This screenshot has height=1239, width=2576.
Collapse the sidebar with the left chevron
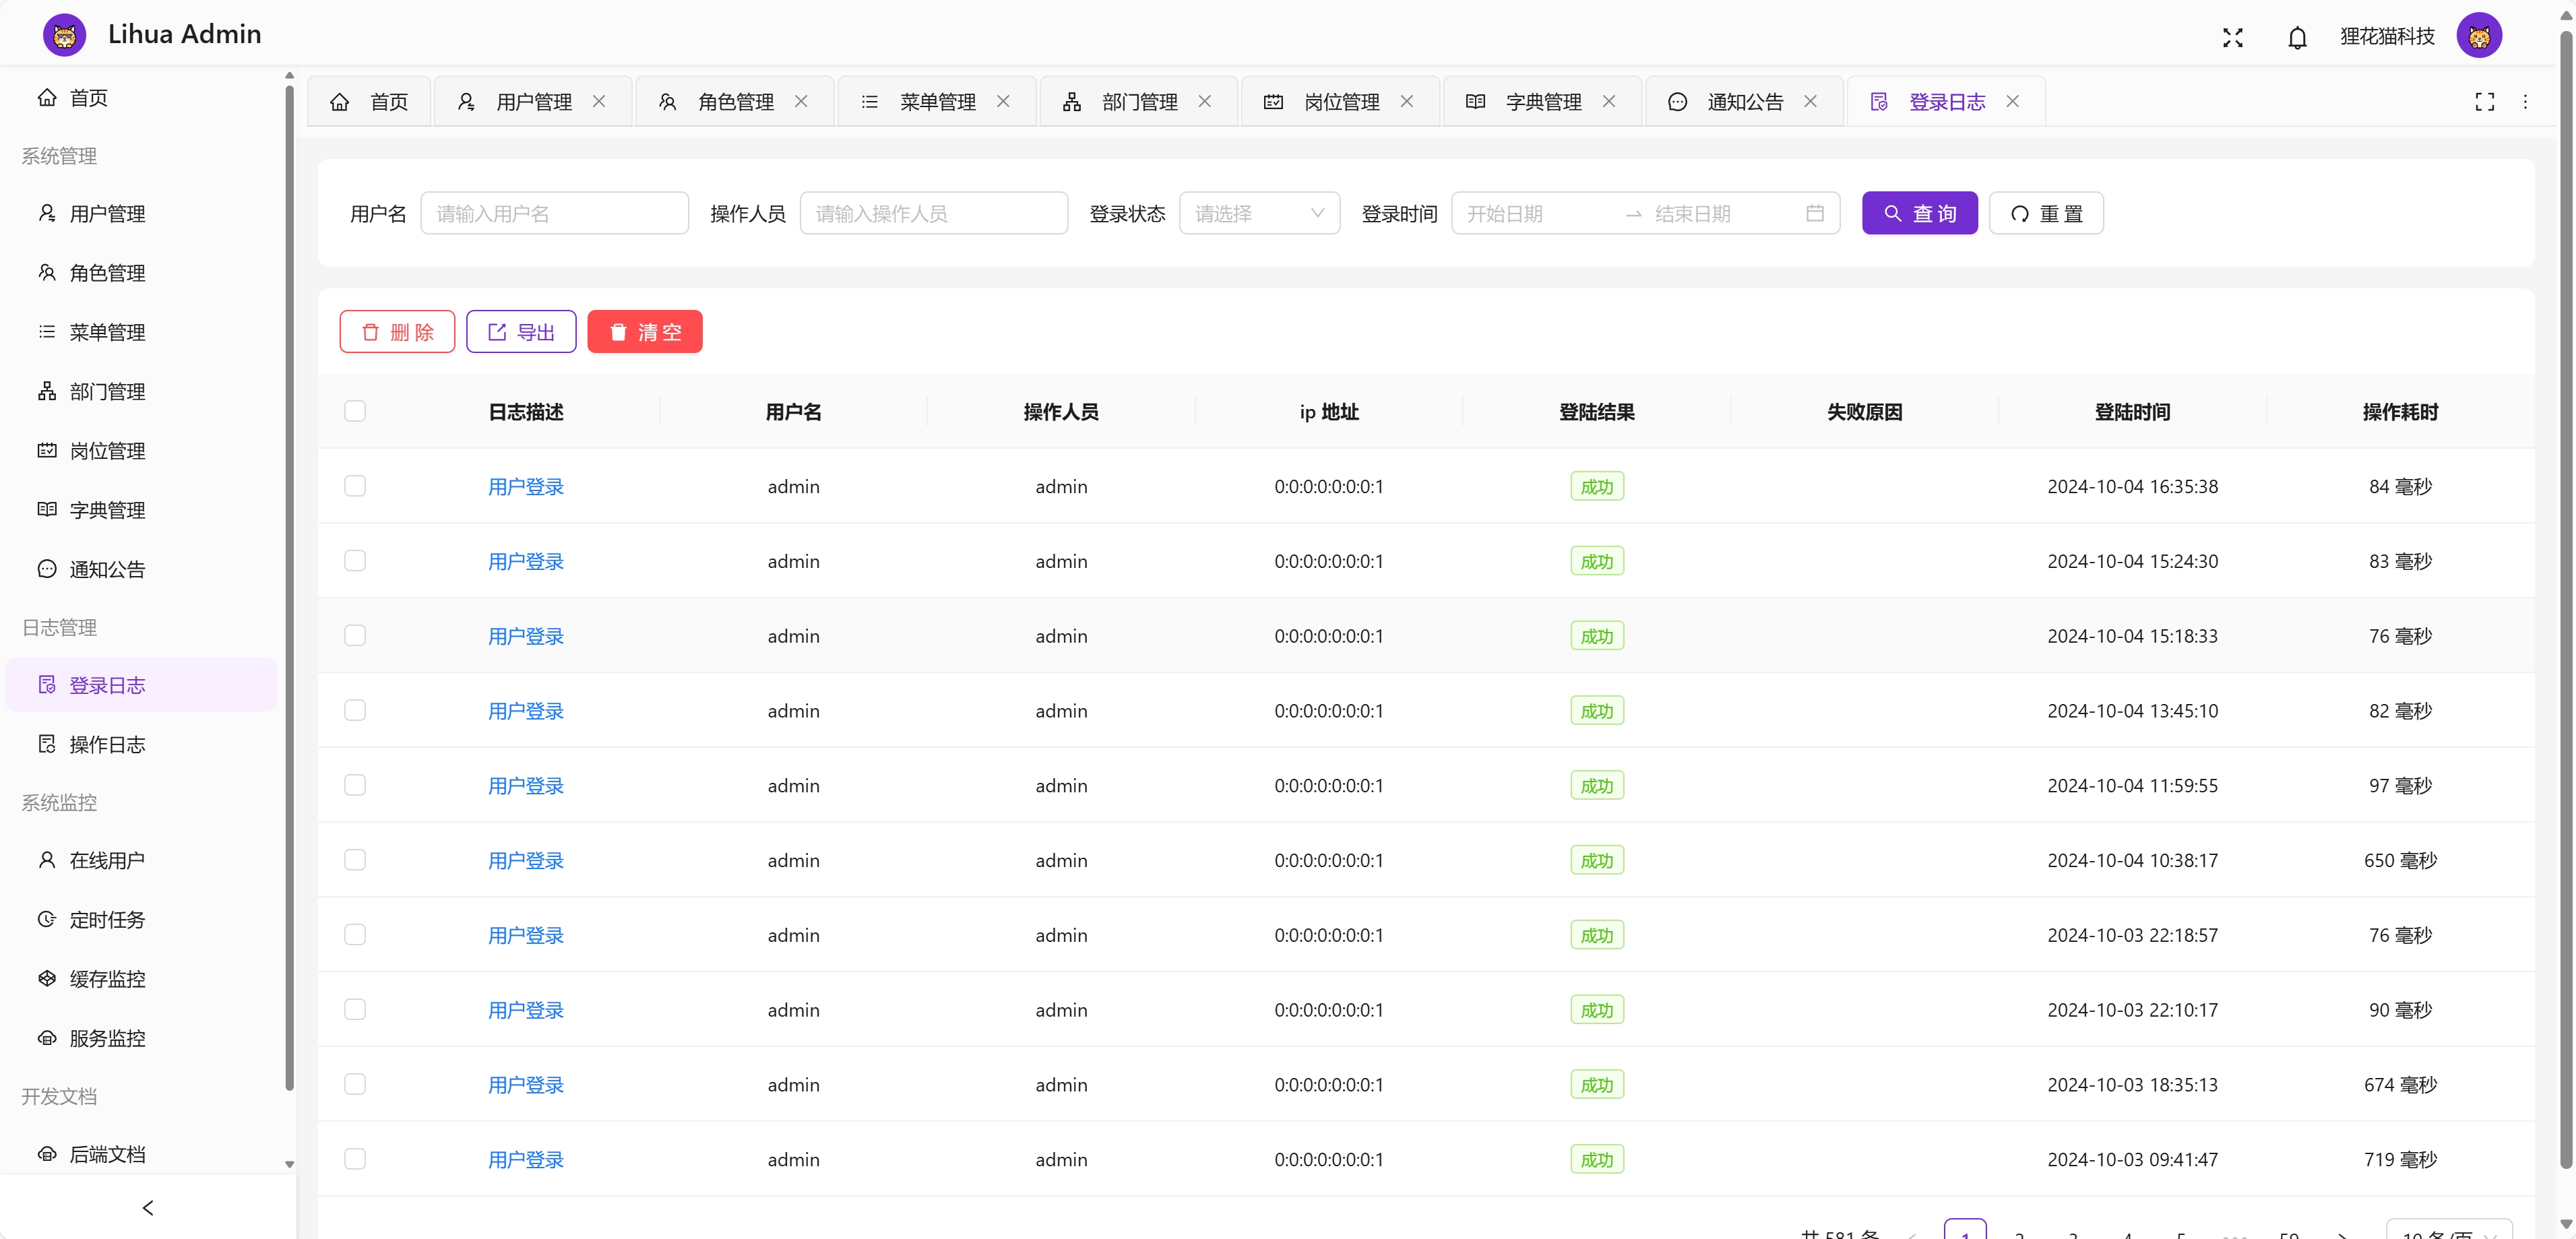click(148, 1208)
